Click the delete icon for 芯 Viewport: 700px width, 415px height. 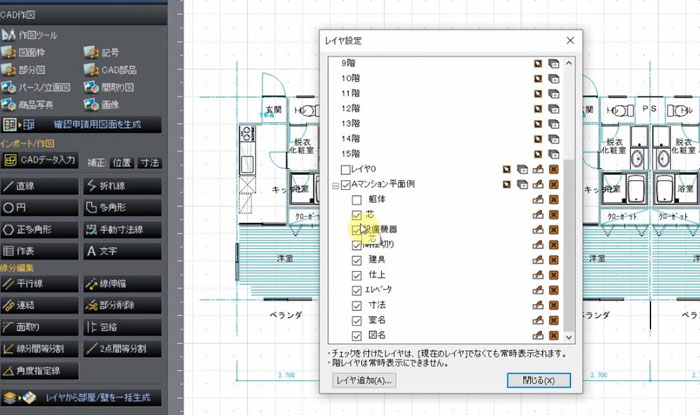pyautogui.click(x=554, y=215)
